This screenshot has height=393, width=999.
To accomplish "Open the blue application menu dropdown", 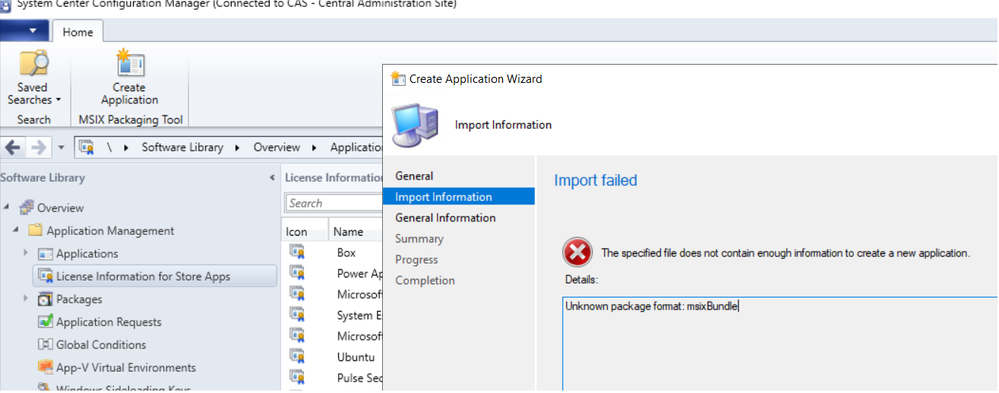I will coord(24,31).
